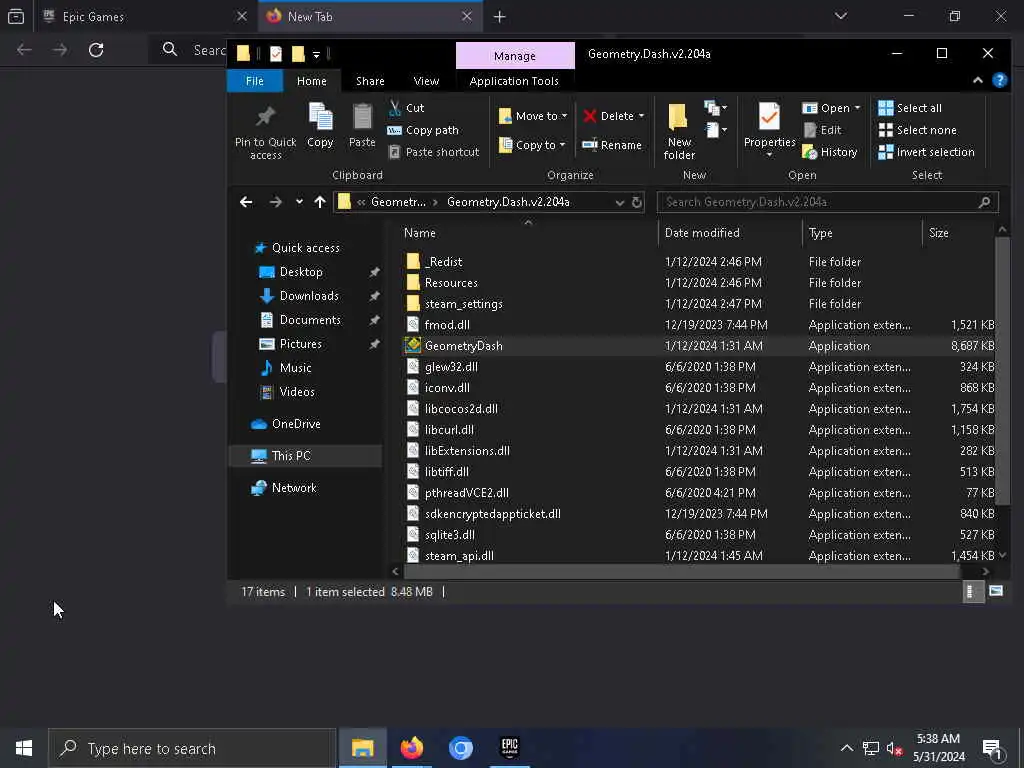
Task: Select the steam_settings folder
Action: pos(463,304)
